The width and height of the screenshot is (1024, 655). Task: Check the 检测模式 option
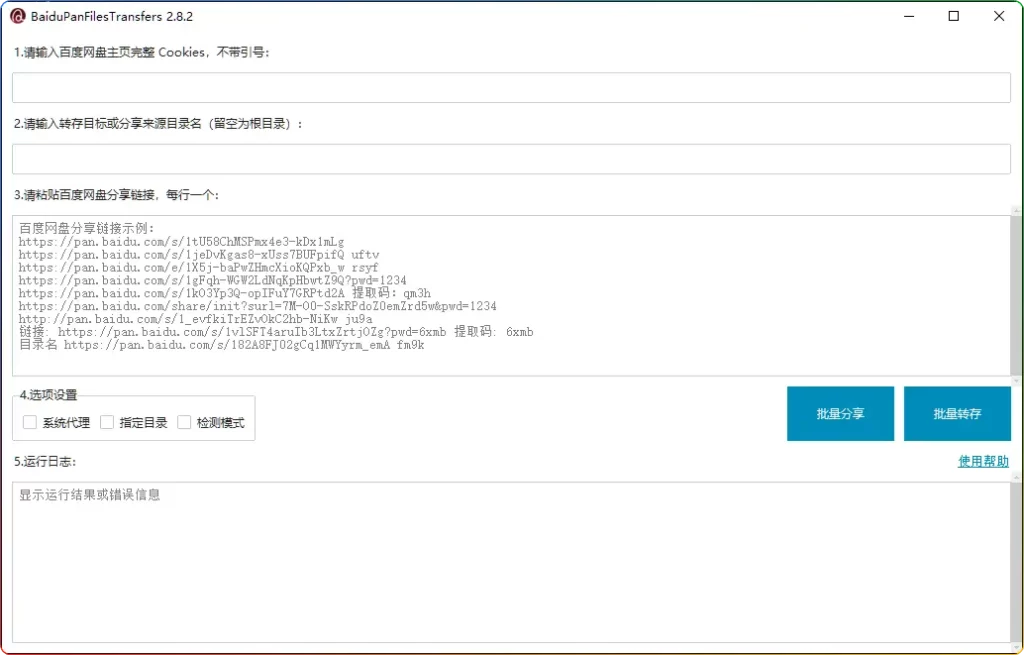184,423
